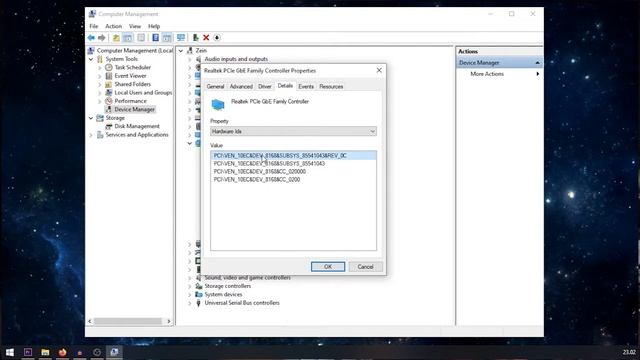Open the Windows Start menu
Image resolution: width=640 pixels, height=360 pixels.
pos(10,352)
